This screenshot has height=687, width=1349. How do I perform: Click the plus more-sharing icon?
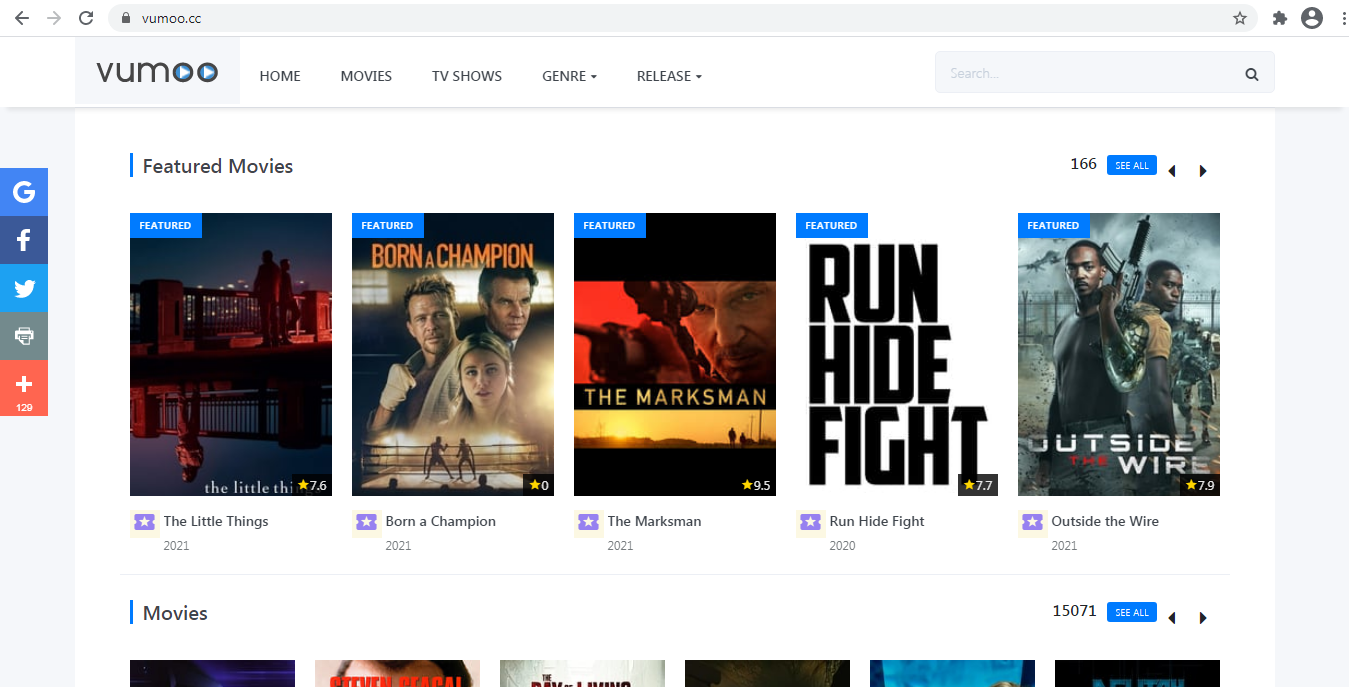(x=24, y=388)
